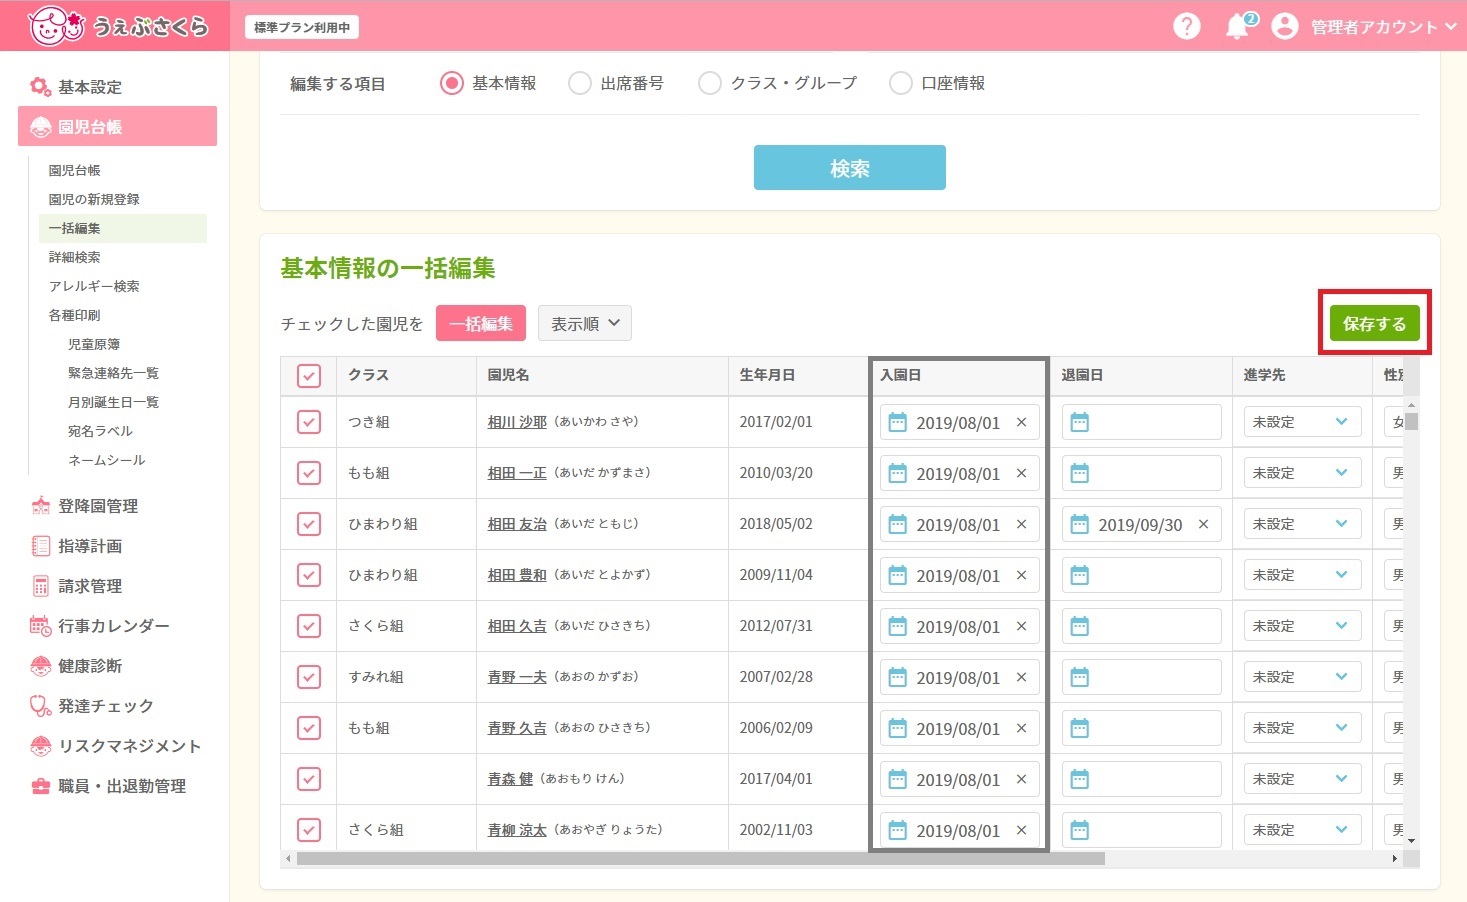Open the 入園日 calendar icon for 相田 一正
Viewport: 1467px width, 902px height.
[897, 473]
